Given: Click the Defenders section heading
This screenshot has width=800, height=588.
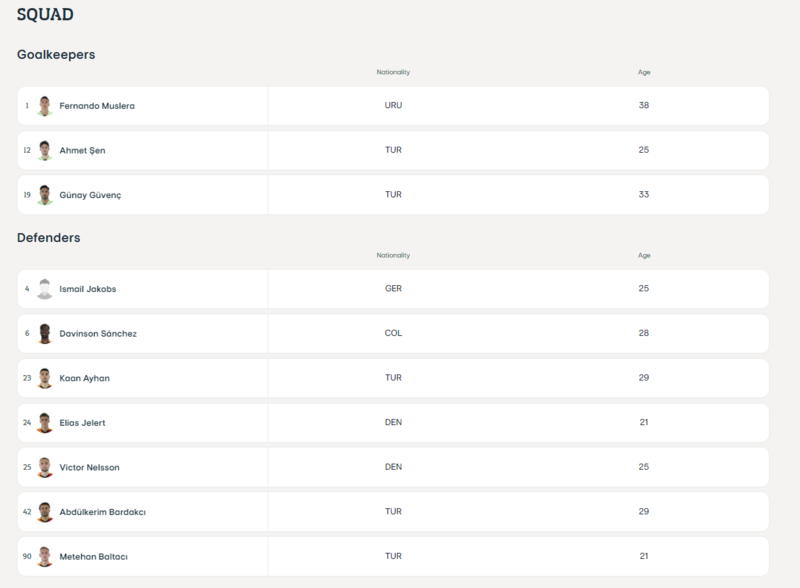Looking at the screenshot, I should click(49, 238).
